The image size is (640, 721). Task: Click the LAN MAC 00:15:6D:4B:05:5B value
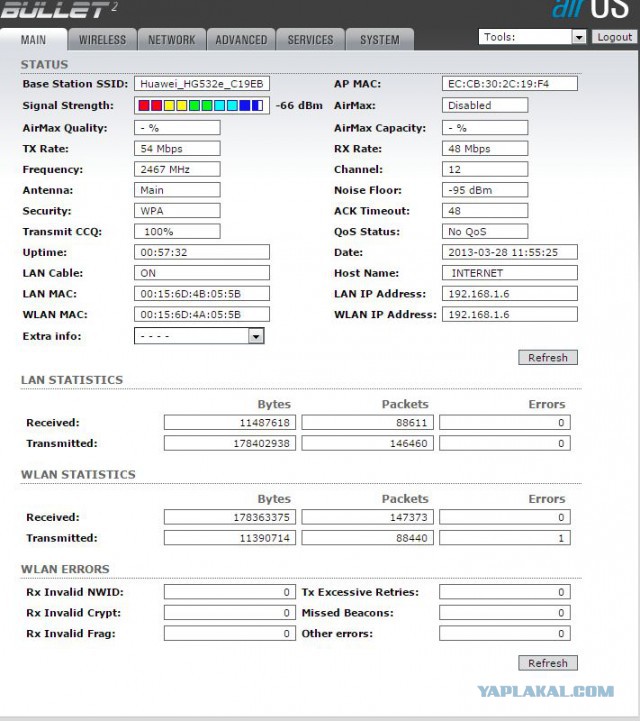[x=201, y=293]
